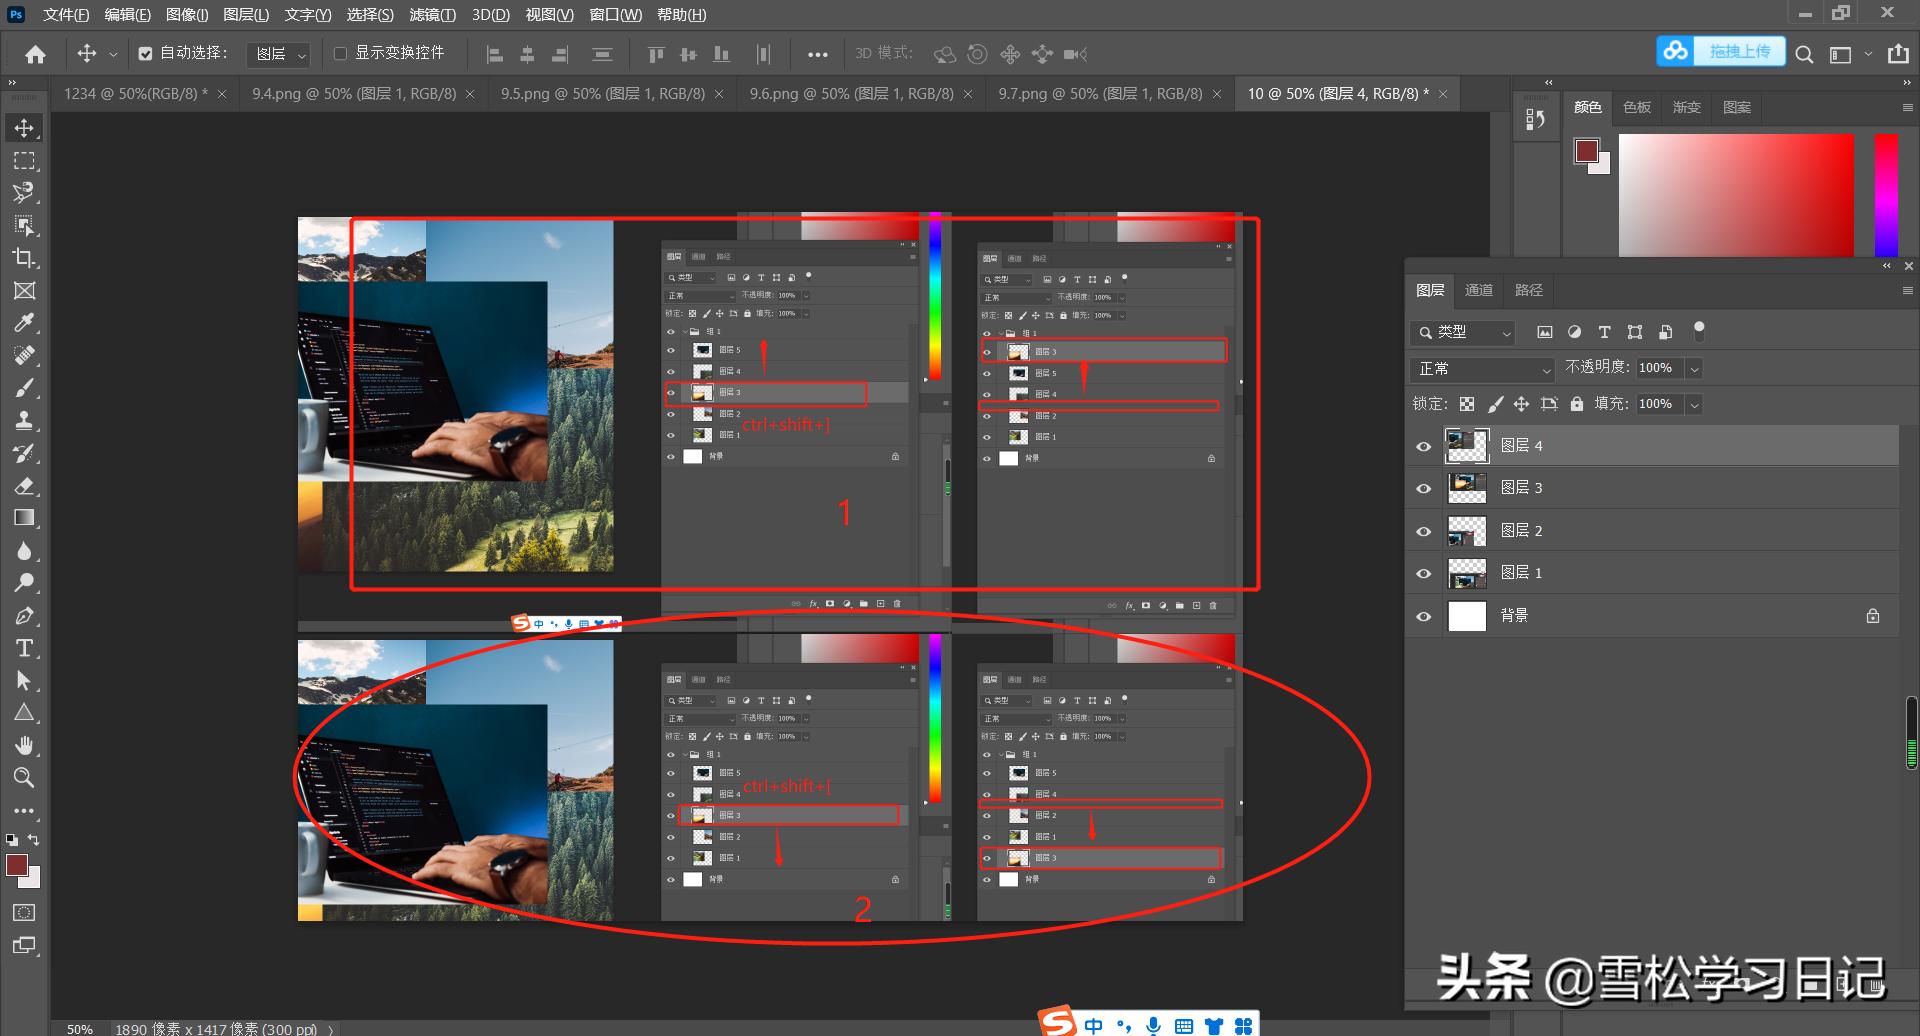The image size is (1920, 1036).
Task: Select the Eyedropper tool
Action: (24, 323)
